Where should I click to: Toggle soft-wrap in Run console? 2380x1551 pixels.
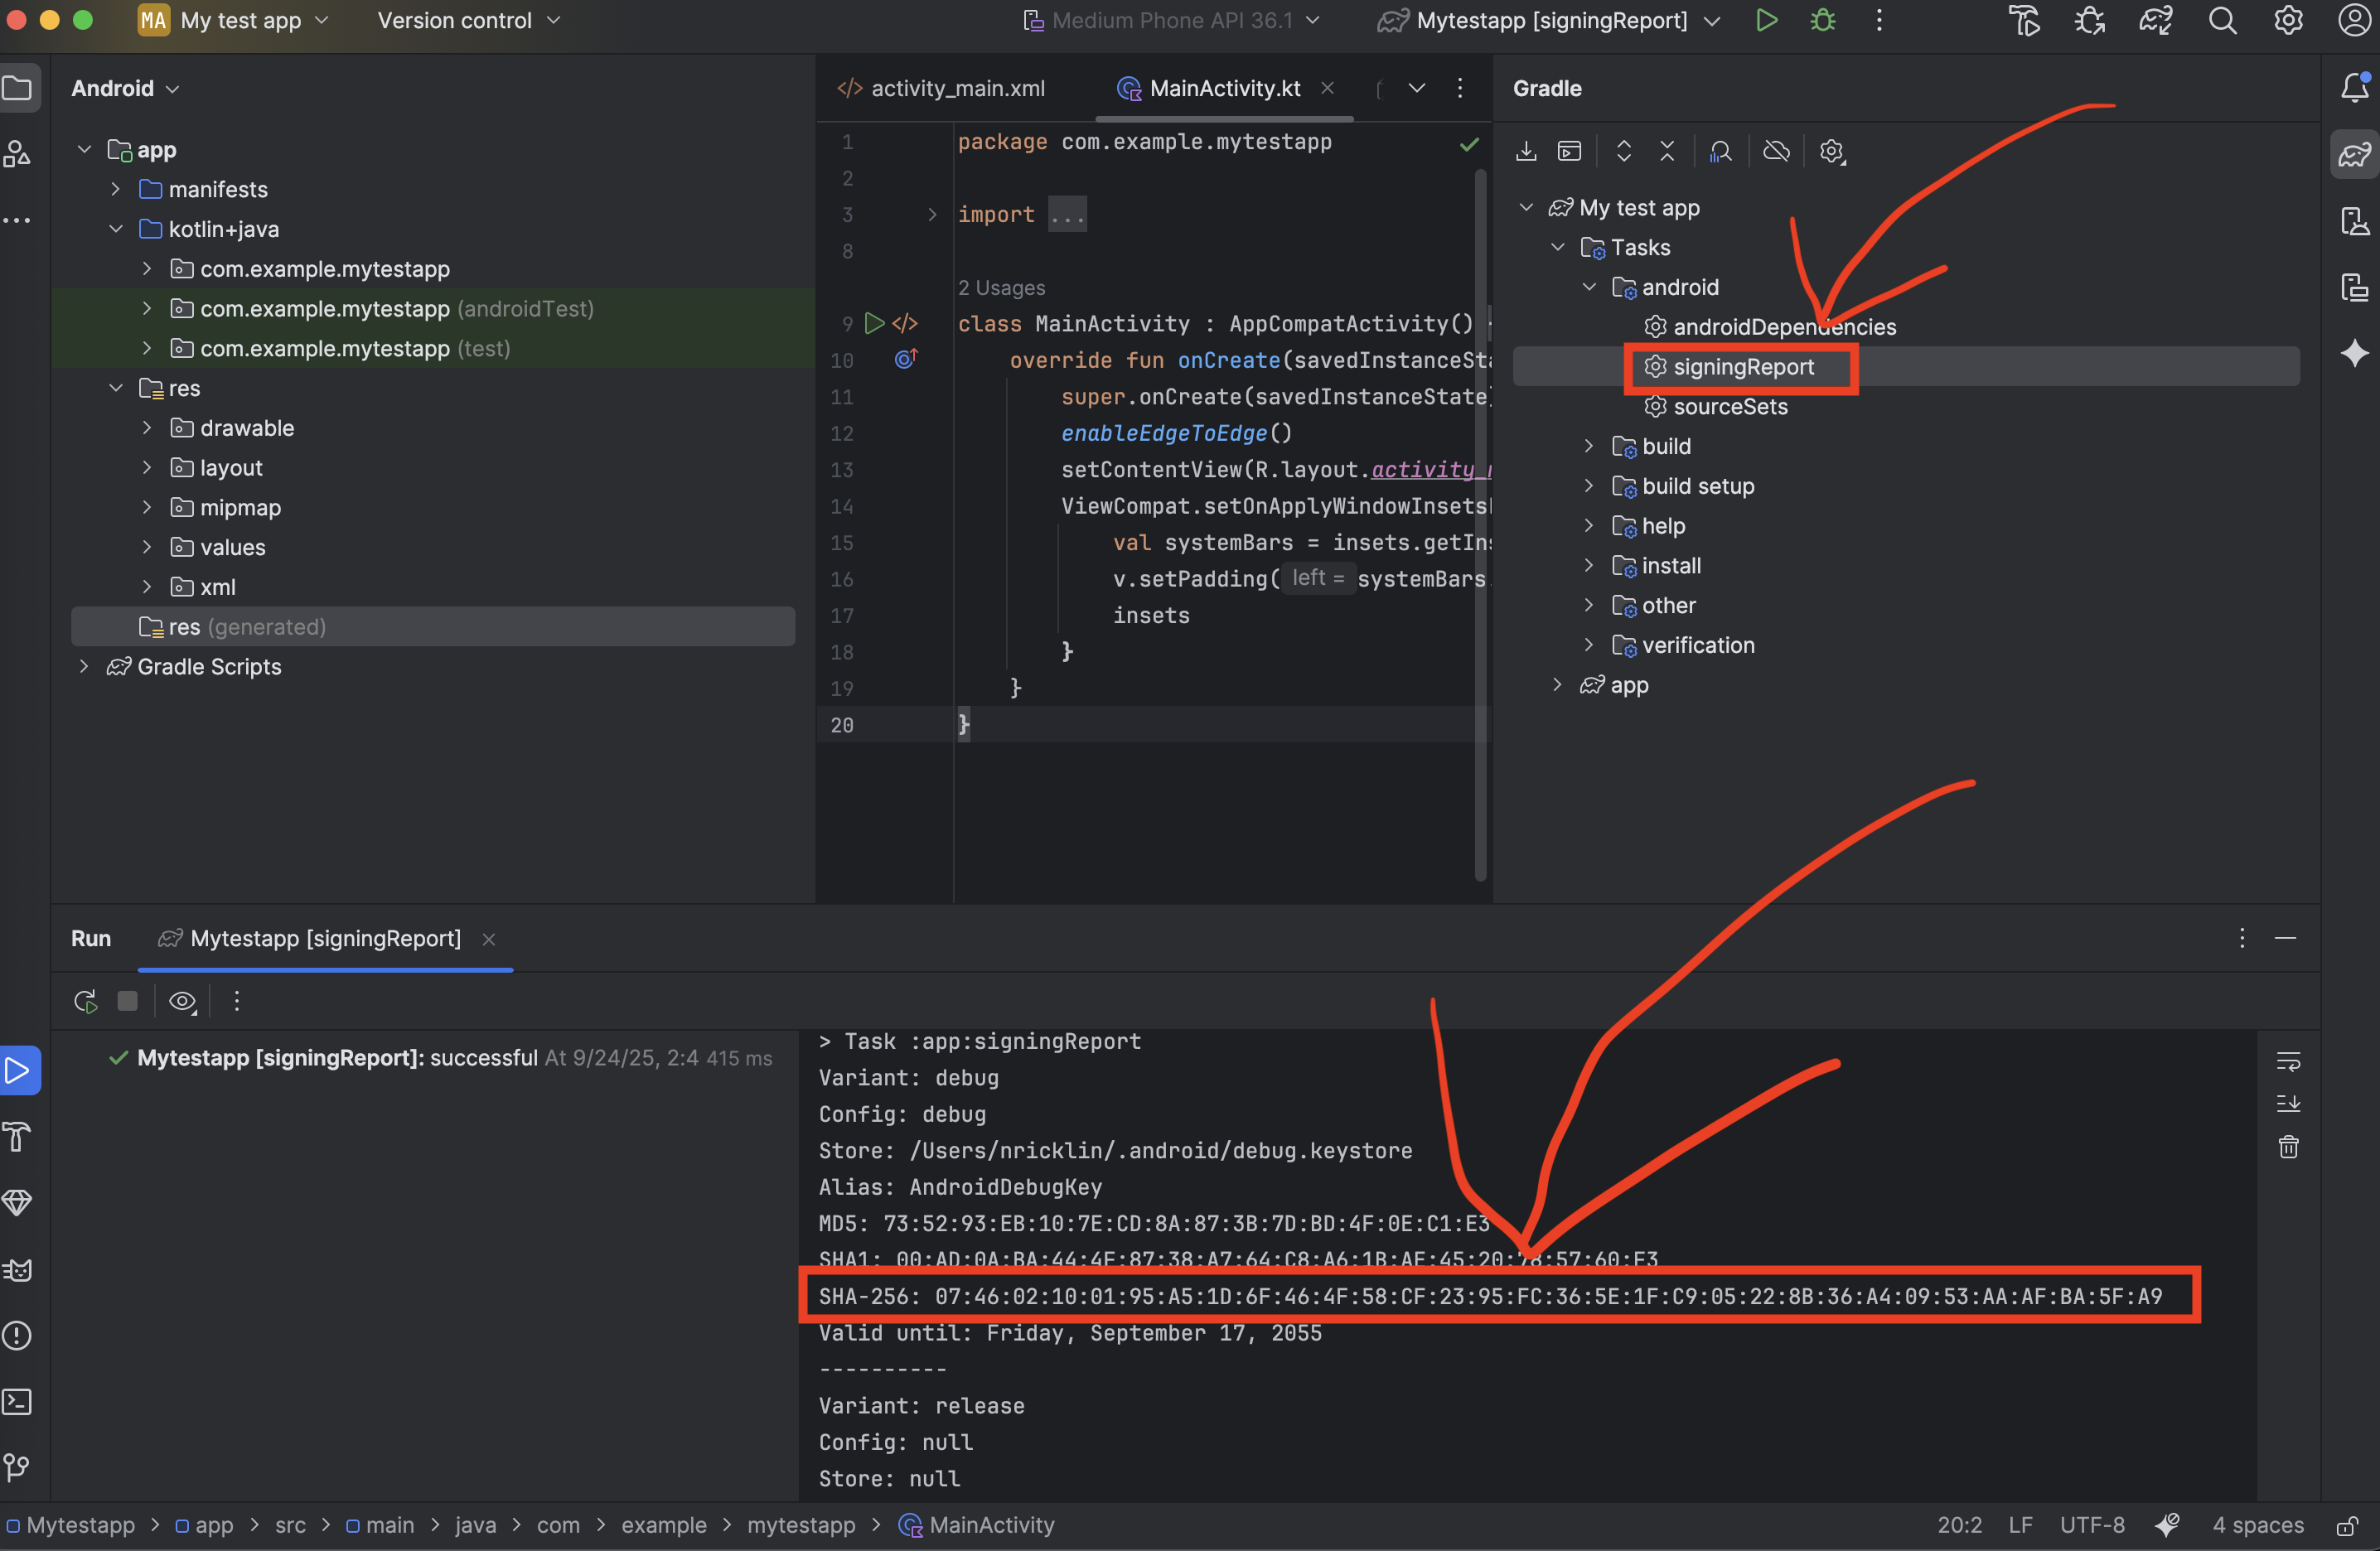point(2288,1061)
